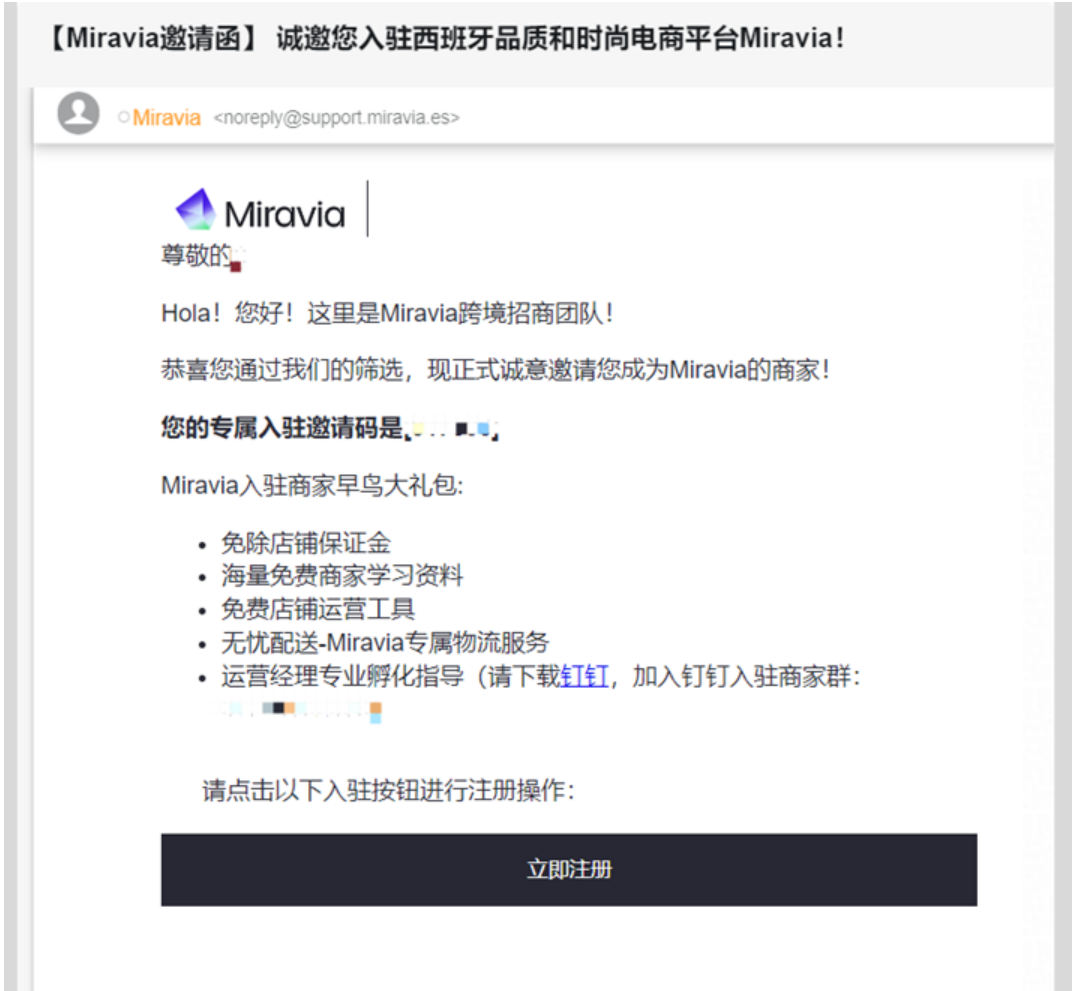1090x991 pixels.
Task: Click the 无忧配送-Miravia专属物流服务 bullet item
Action: point(384,643)
